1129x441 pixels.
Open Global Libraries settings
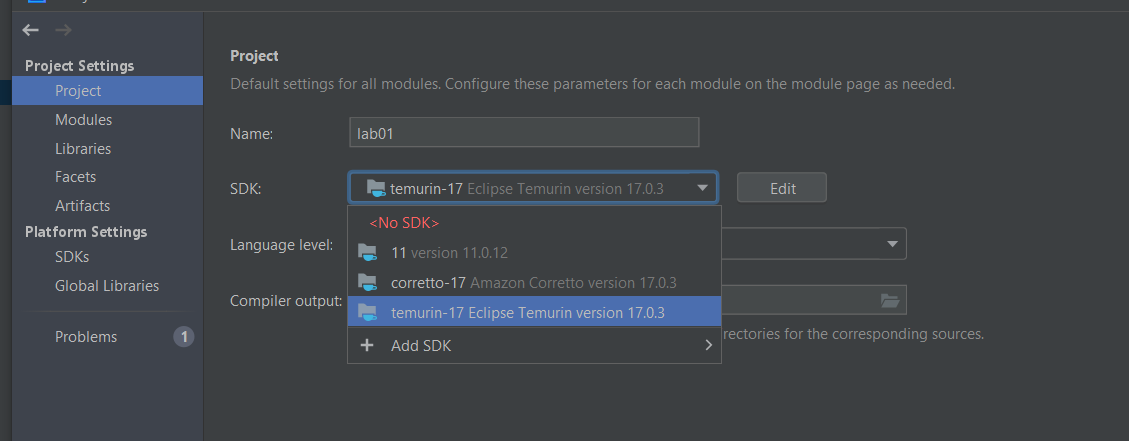pos(107,286)
